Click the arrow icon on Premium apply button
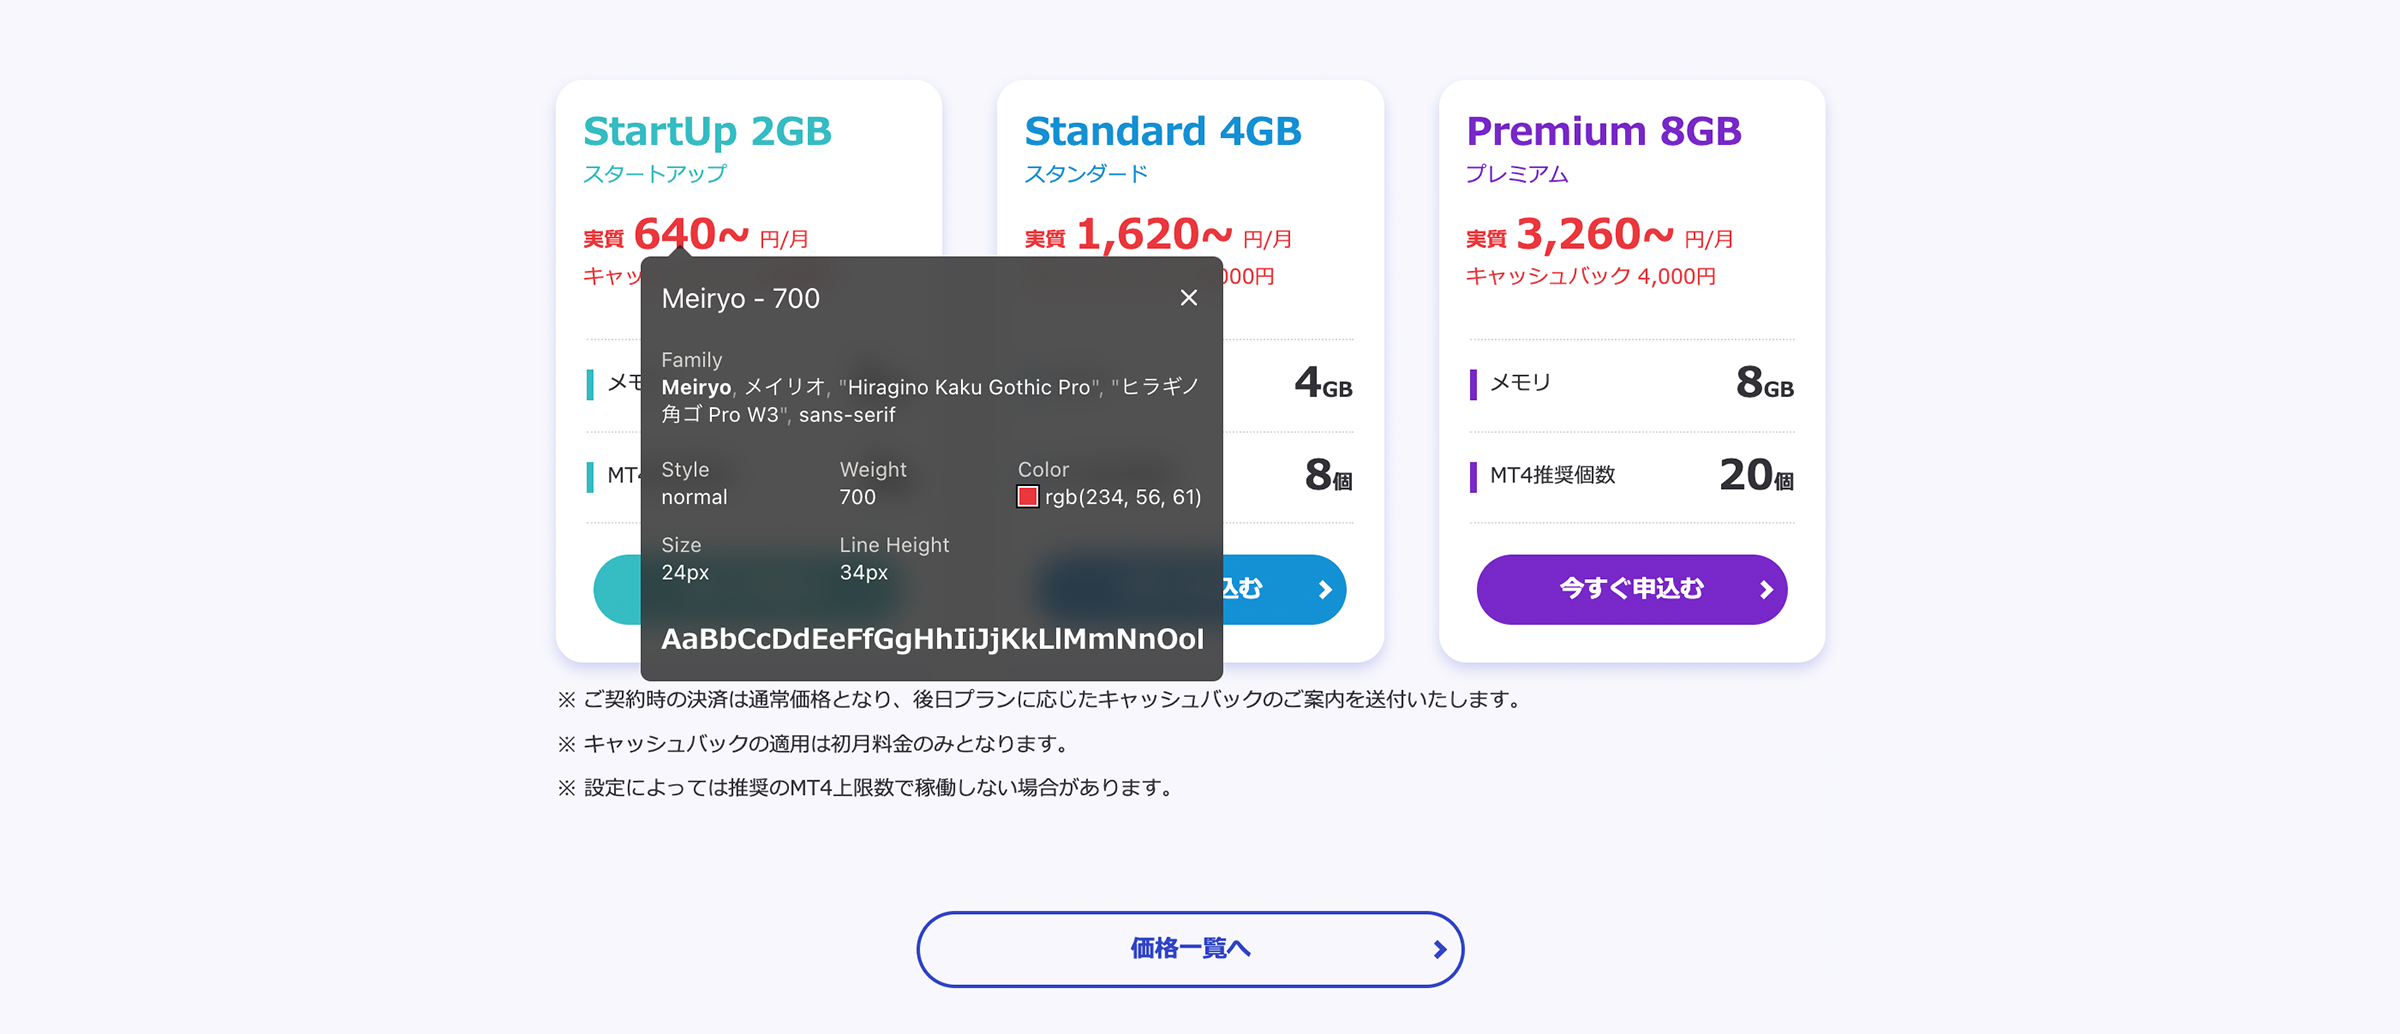The image size is (2400, 1034). pos(1766,590)
